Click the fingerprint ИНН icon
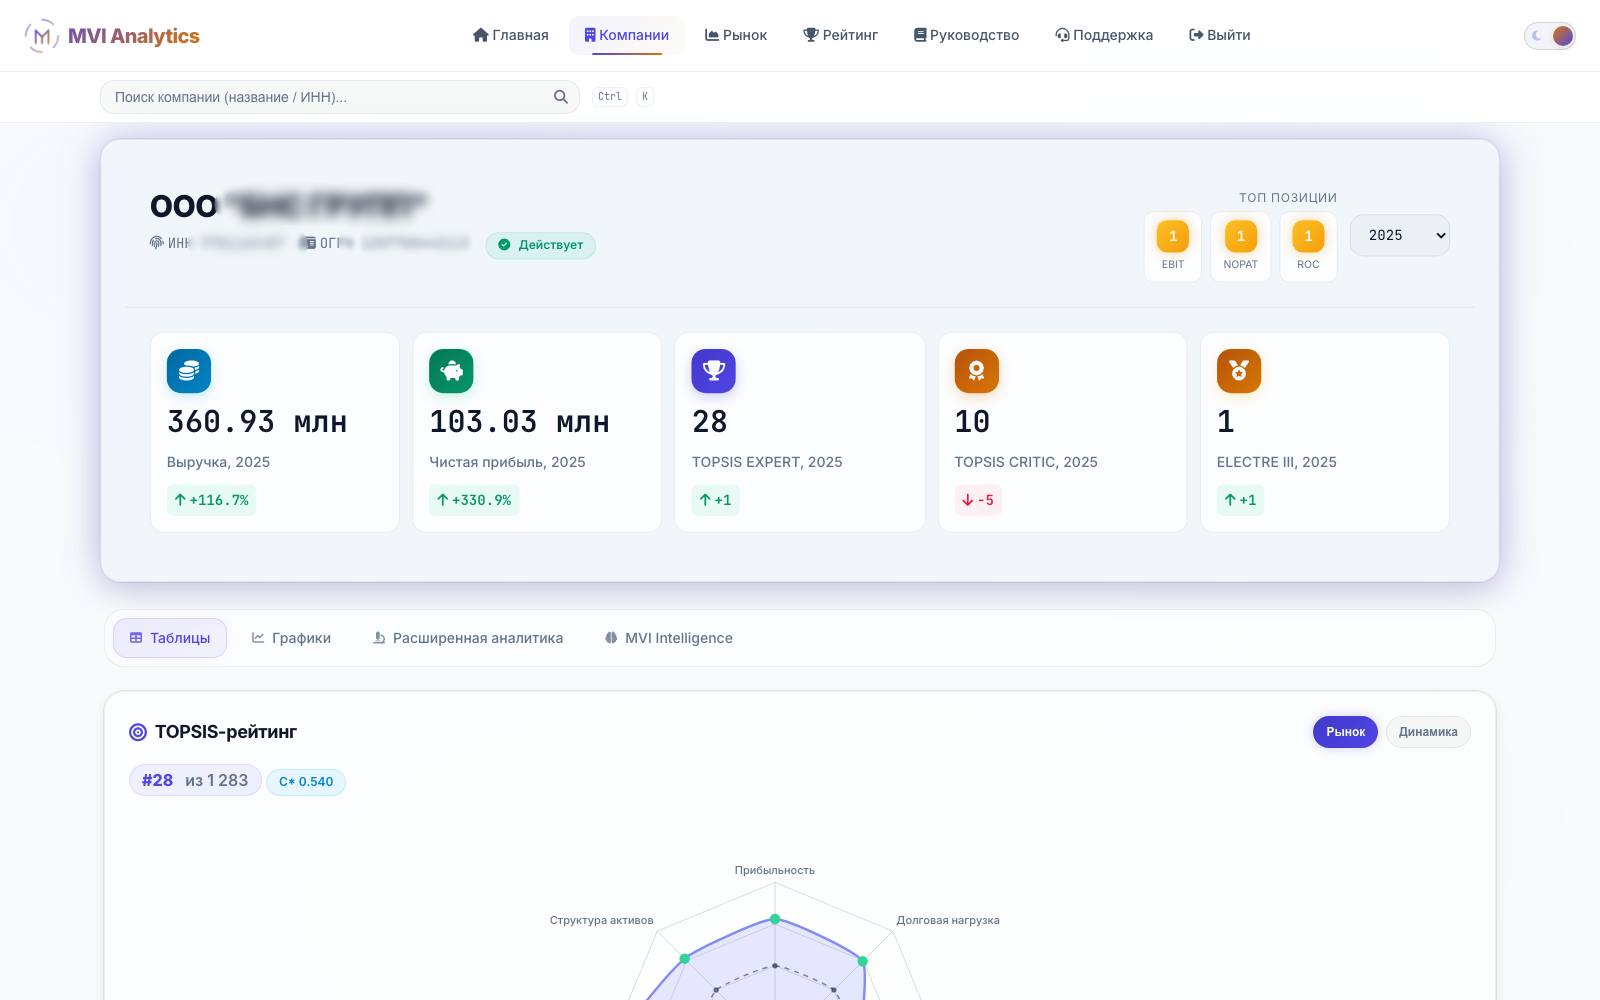This screenshot has height=1000, width=1600. tap(157, 243)
